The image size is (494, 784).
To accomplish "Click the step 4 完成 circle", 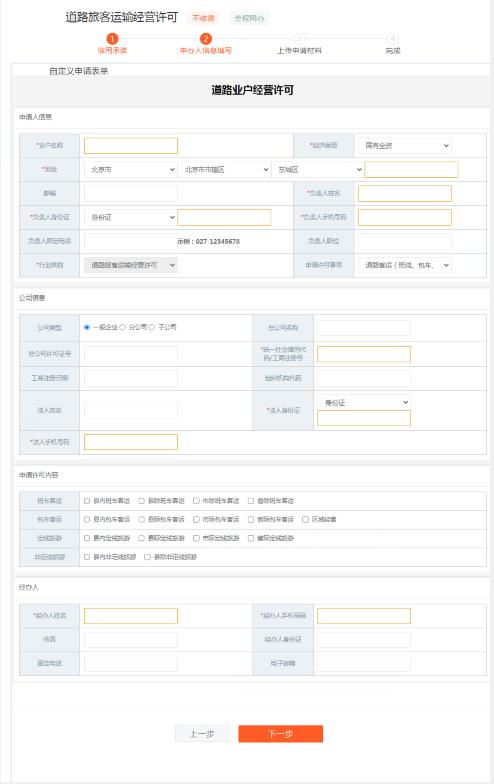I will (392, 39).
